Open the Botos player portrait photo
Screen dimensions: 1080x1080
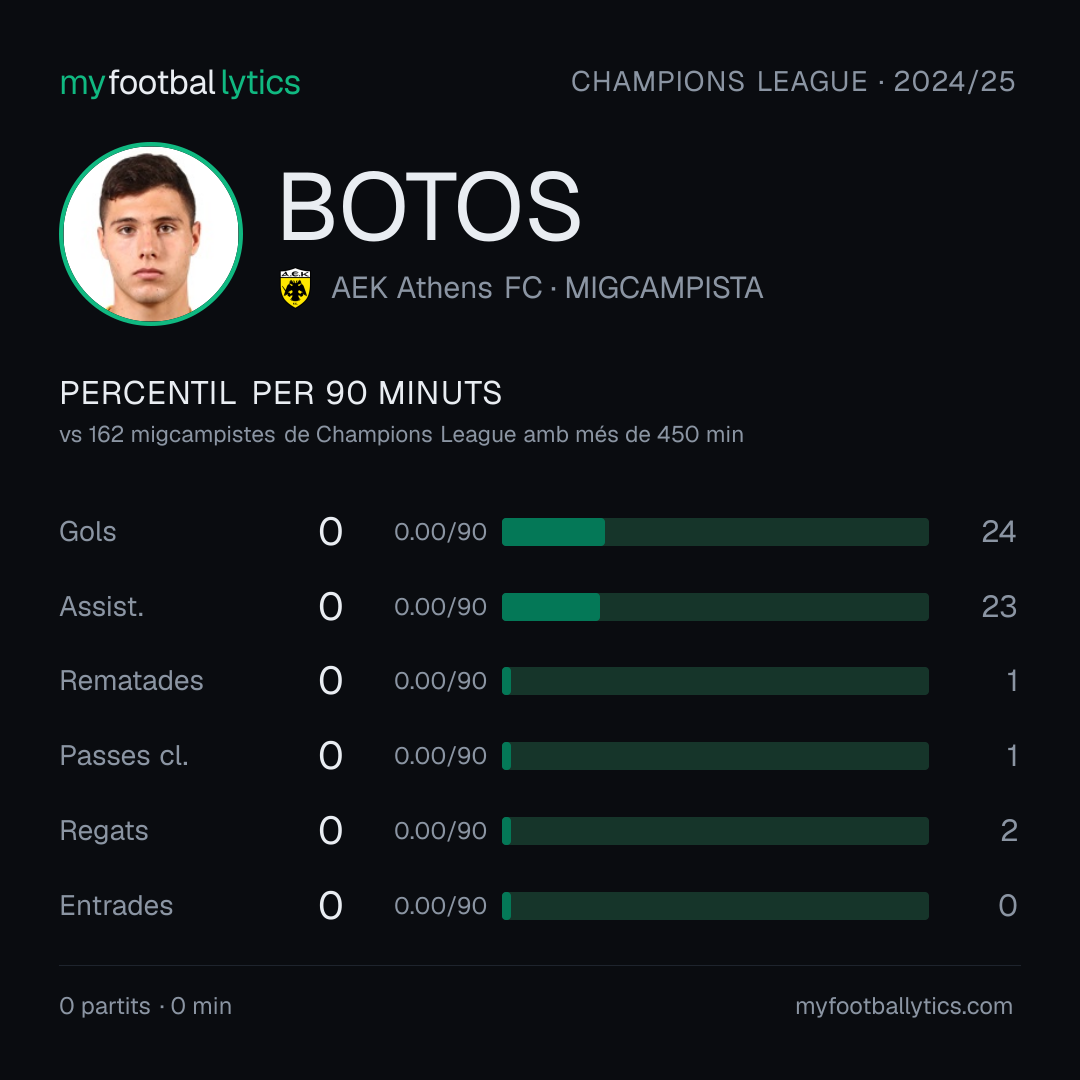151,233
